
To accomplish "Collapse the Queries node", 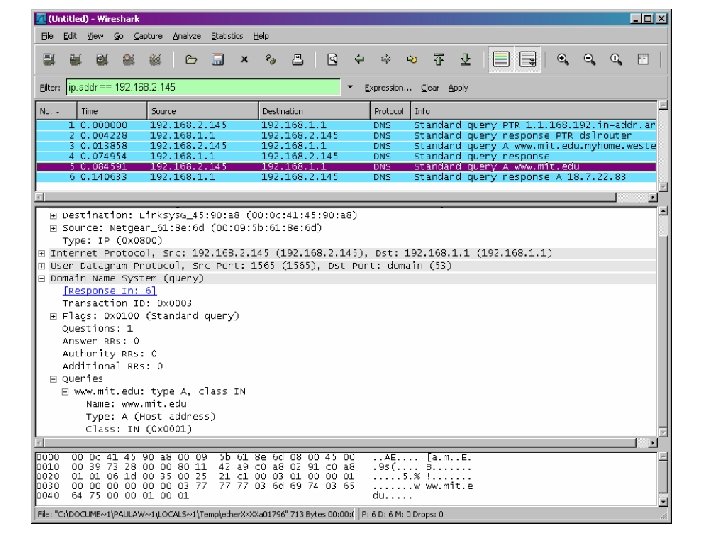I will [x=53, y=379].
